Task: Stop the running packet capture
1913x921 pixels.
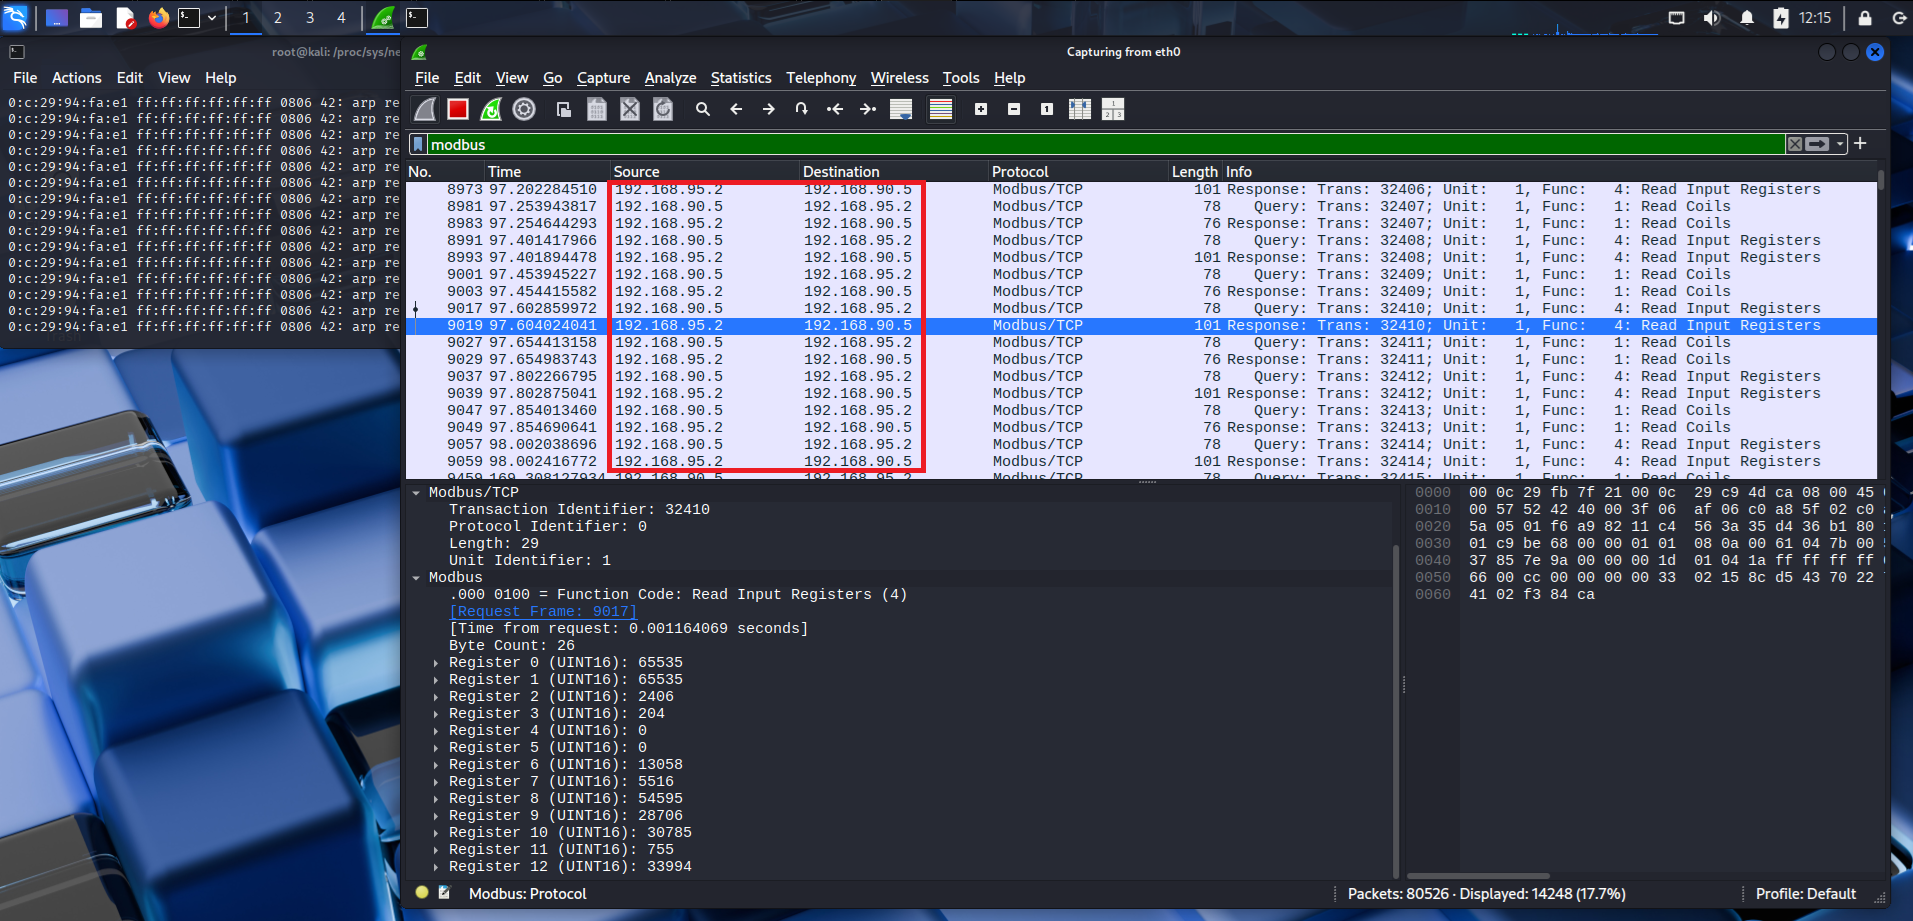Action: click(x=458, y=109)
